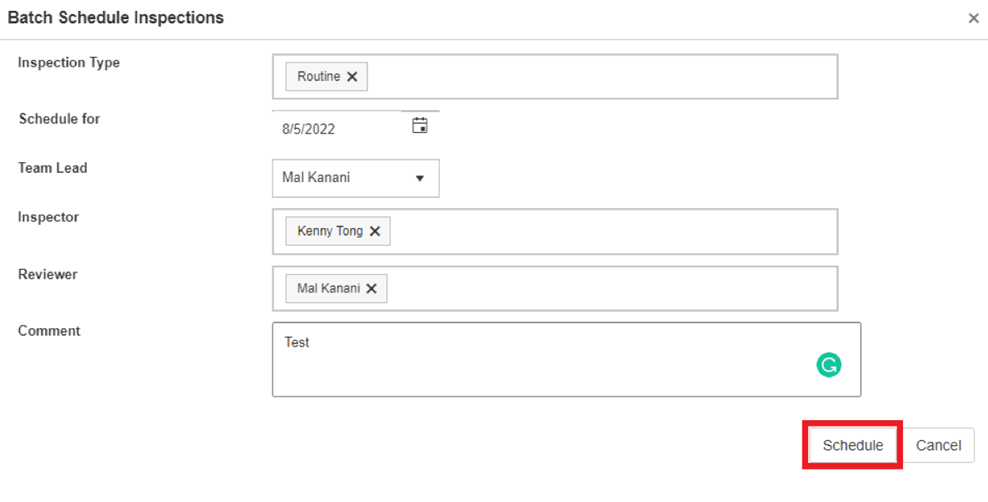Remove Kenny Tong from Inspector field
988x502 pixels.
click(375, 231)
